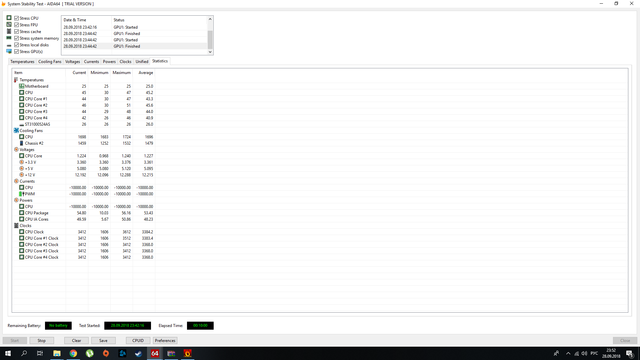The image size is (640, 360).
Task: Uncheck the Stress CPU checkbox
Action: click(17, 18)
